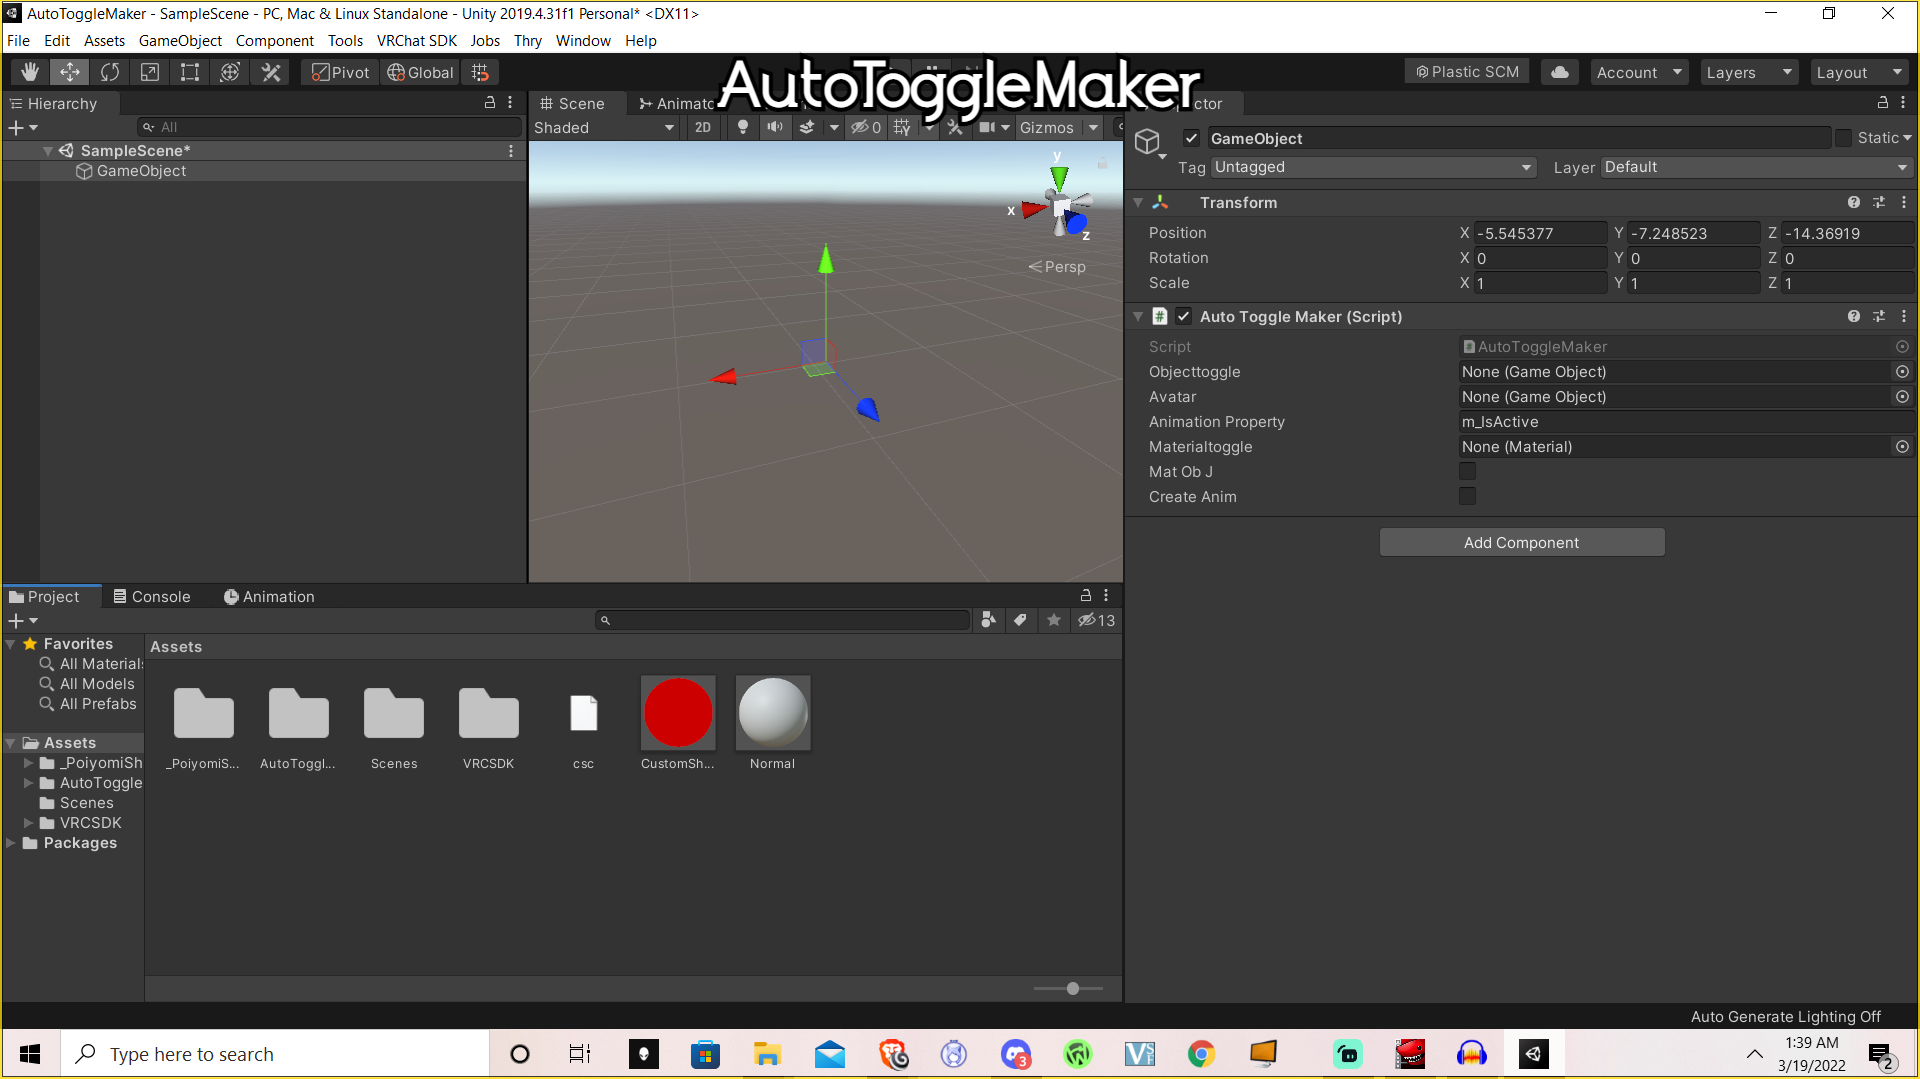This screenshot has height=1079, width=1920.
Task: Select the Rect transform tool
Action: pos(190,72)
